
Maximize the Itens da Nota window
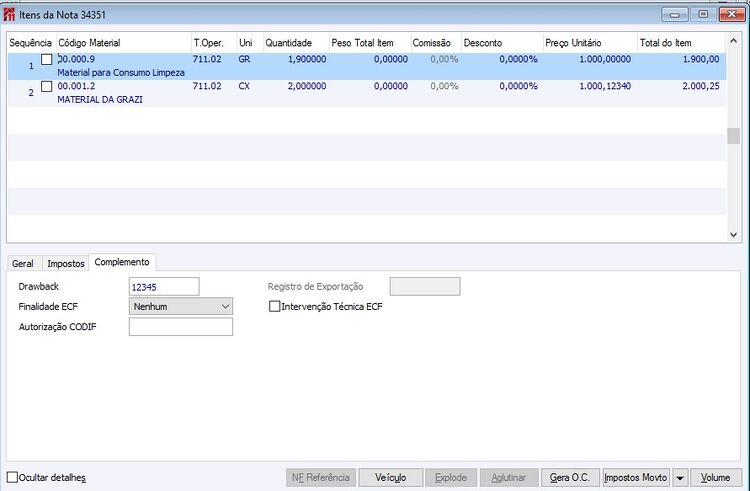[703, 15]
